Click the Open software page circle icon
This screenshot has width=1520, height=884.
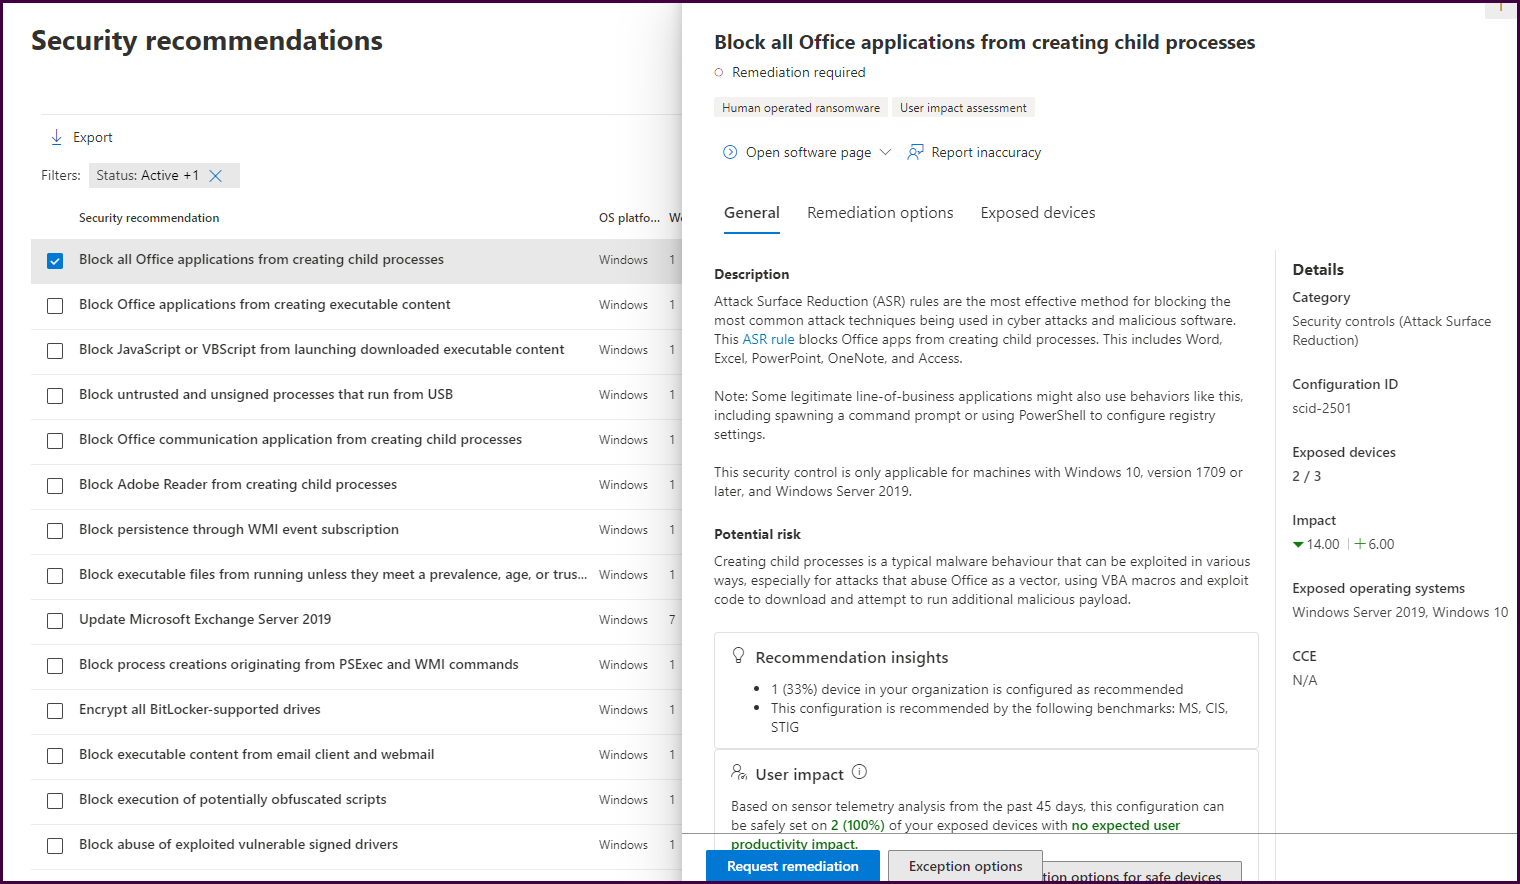730,152
